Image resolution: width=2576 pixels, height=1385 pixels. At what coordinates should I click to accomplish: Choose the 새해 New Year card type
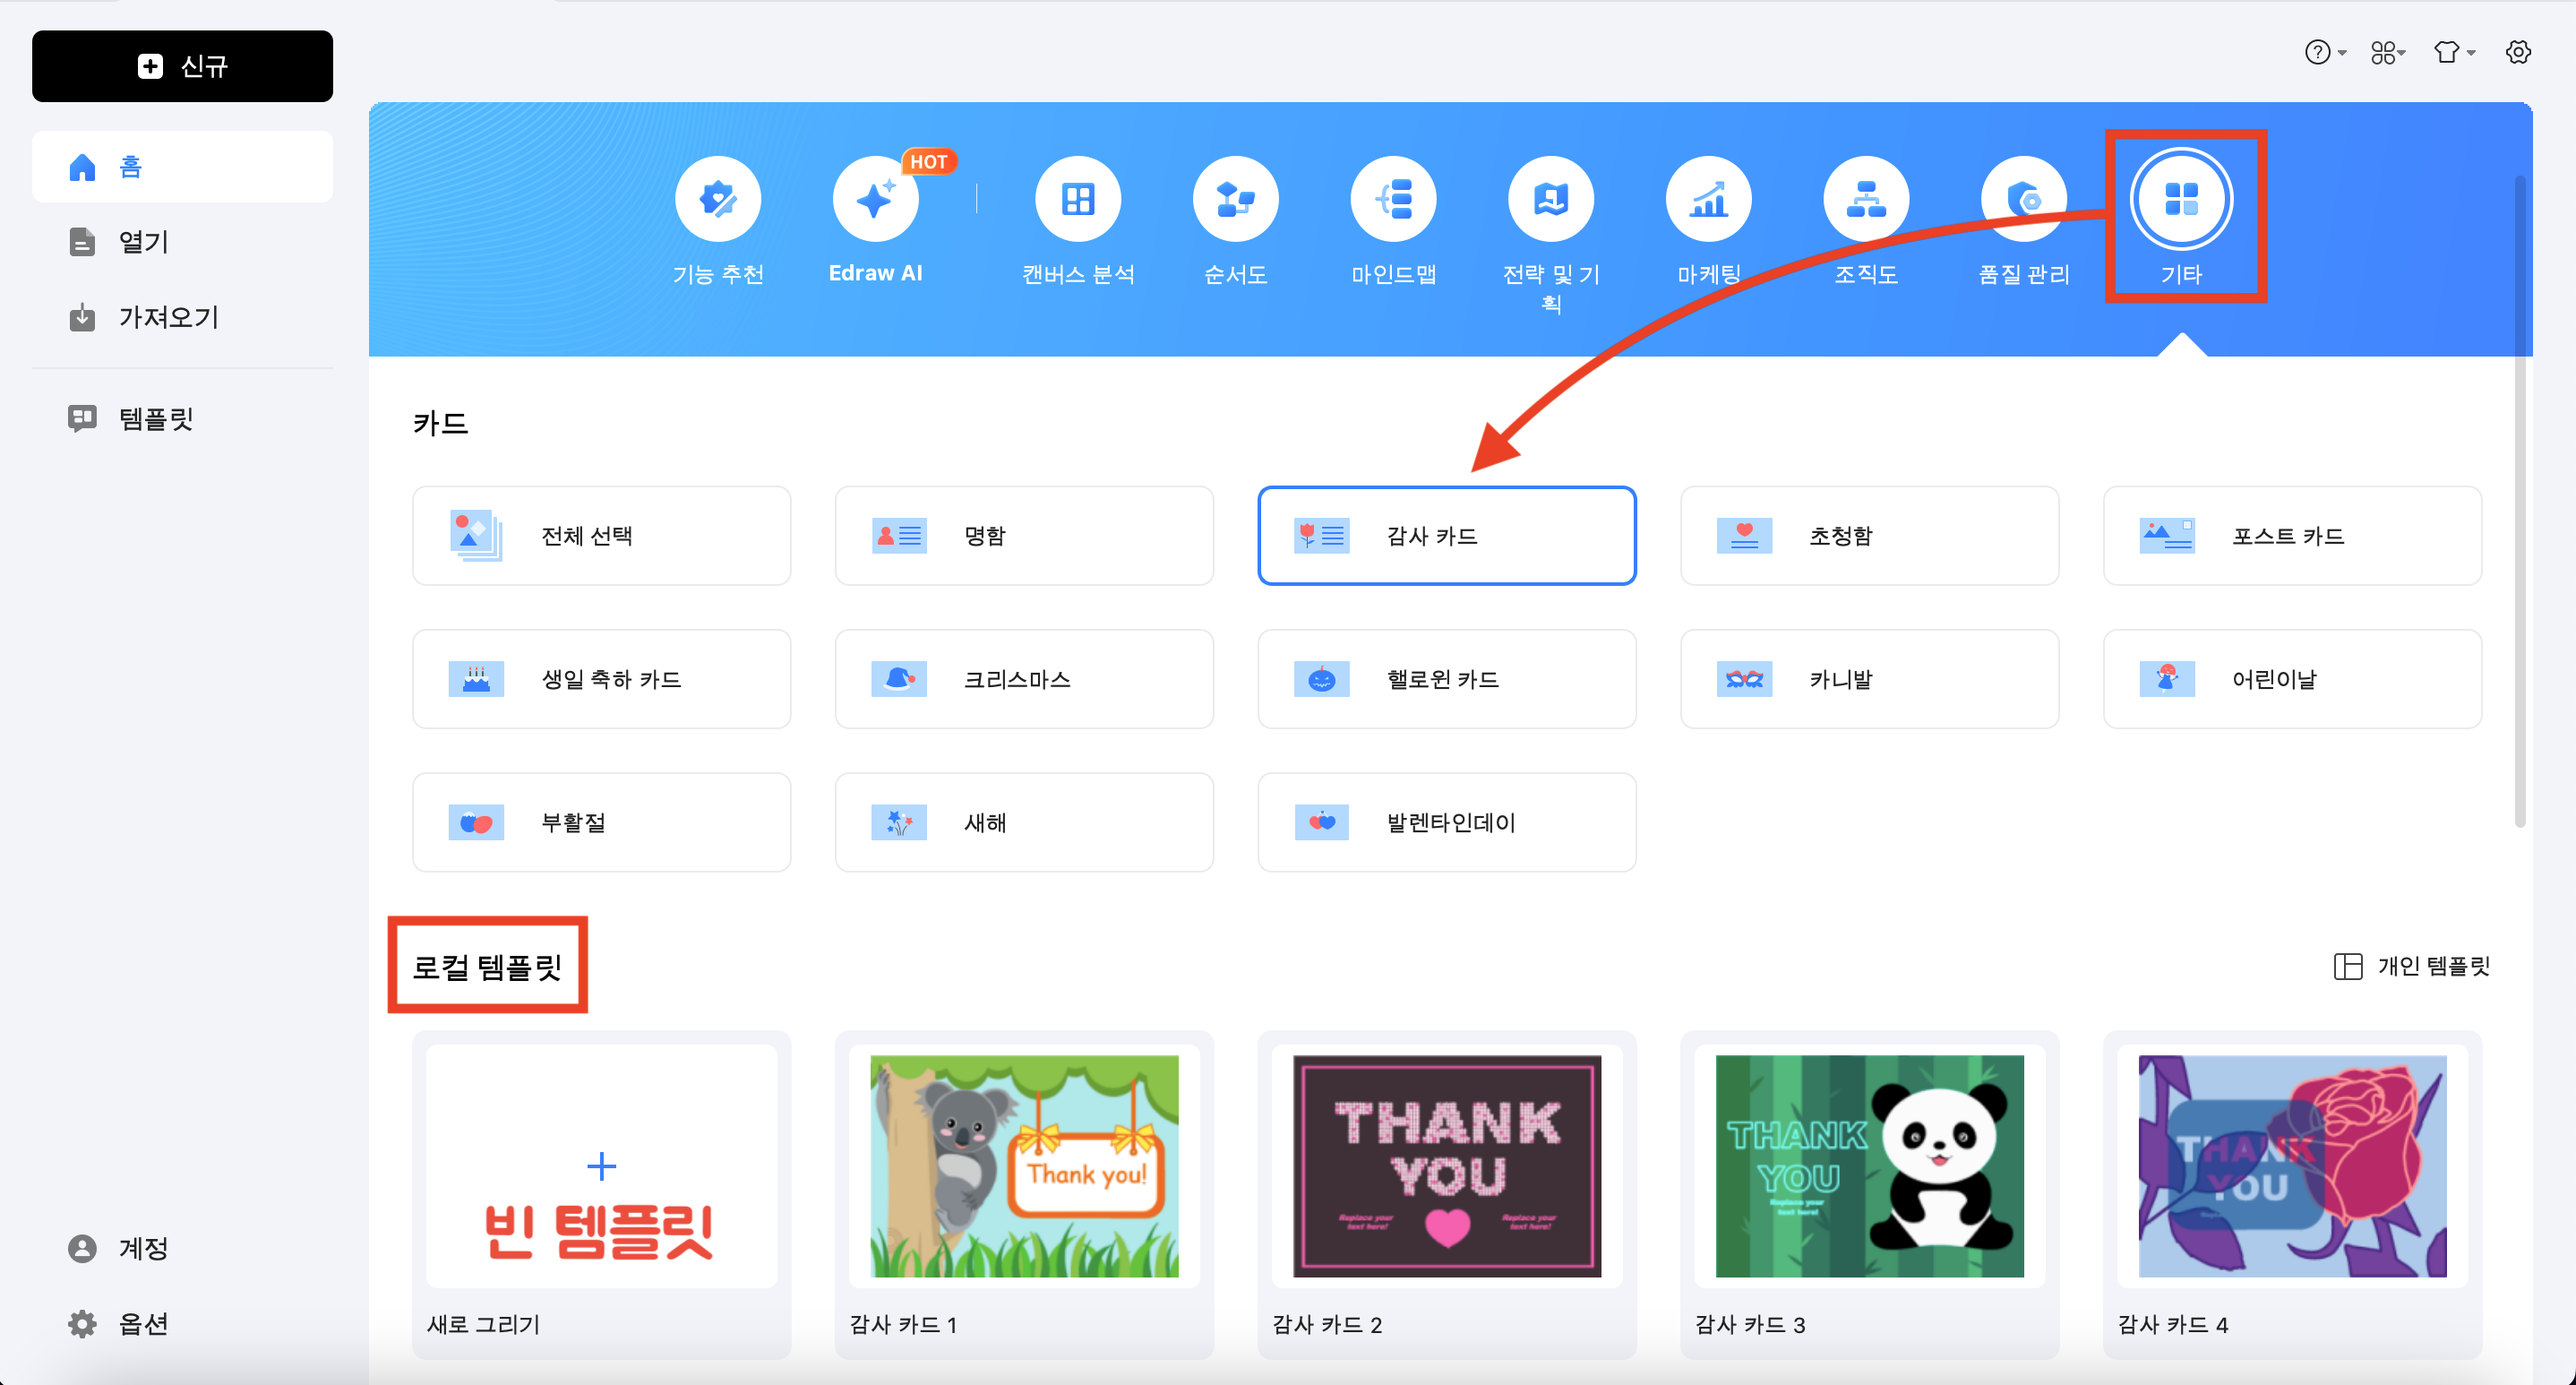pos(1024,822)
